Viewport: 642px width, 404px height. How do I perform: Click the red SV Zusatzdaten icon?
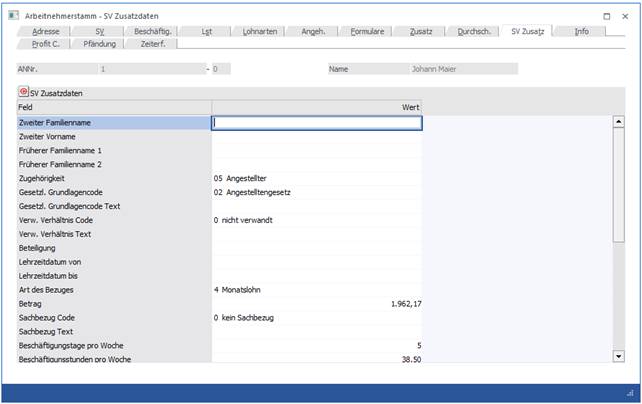(x=24, y=92)
